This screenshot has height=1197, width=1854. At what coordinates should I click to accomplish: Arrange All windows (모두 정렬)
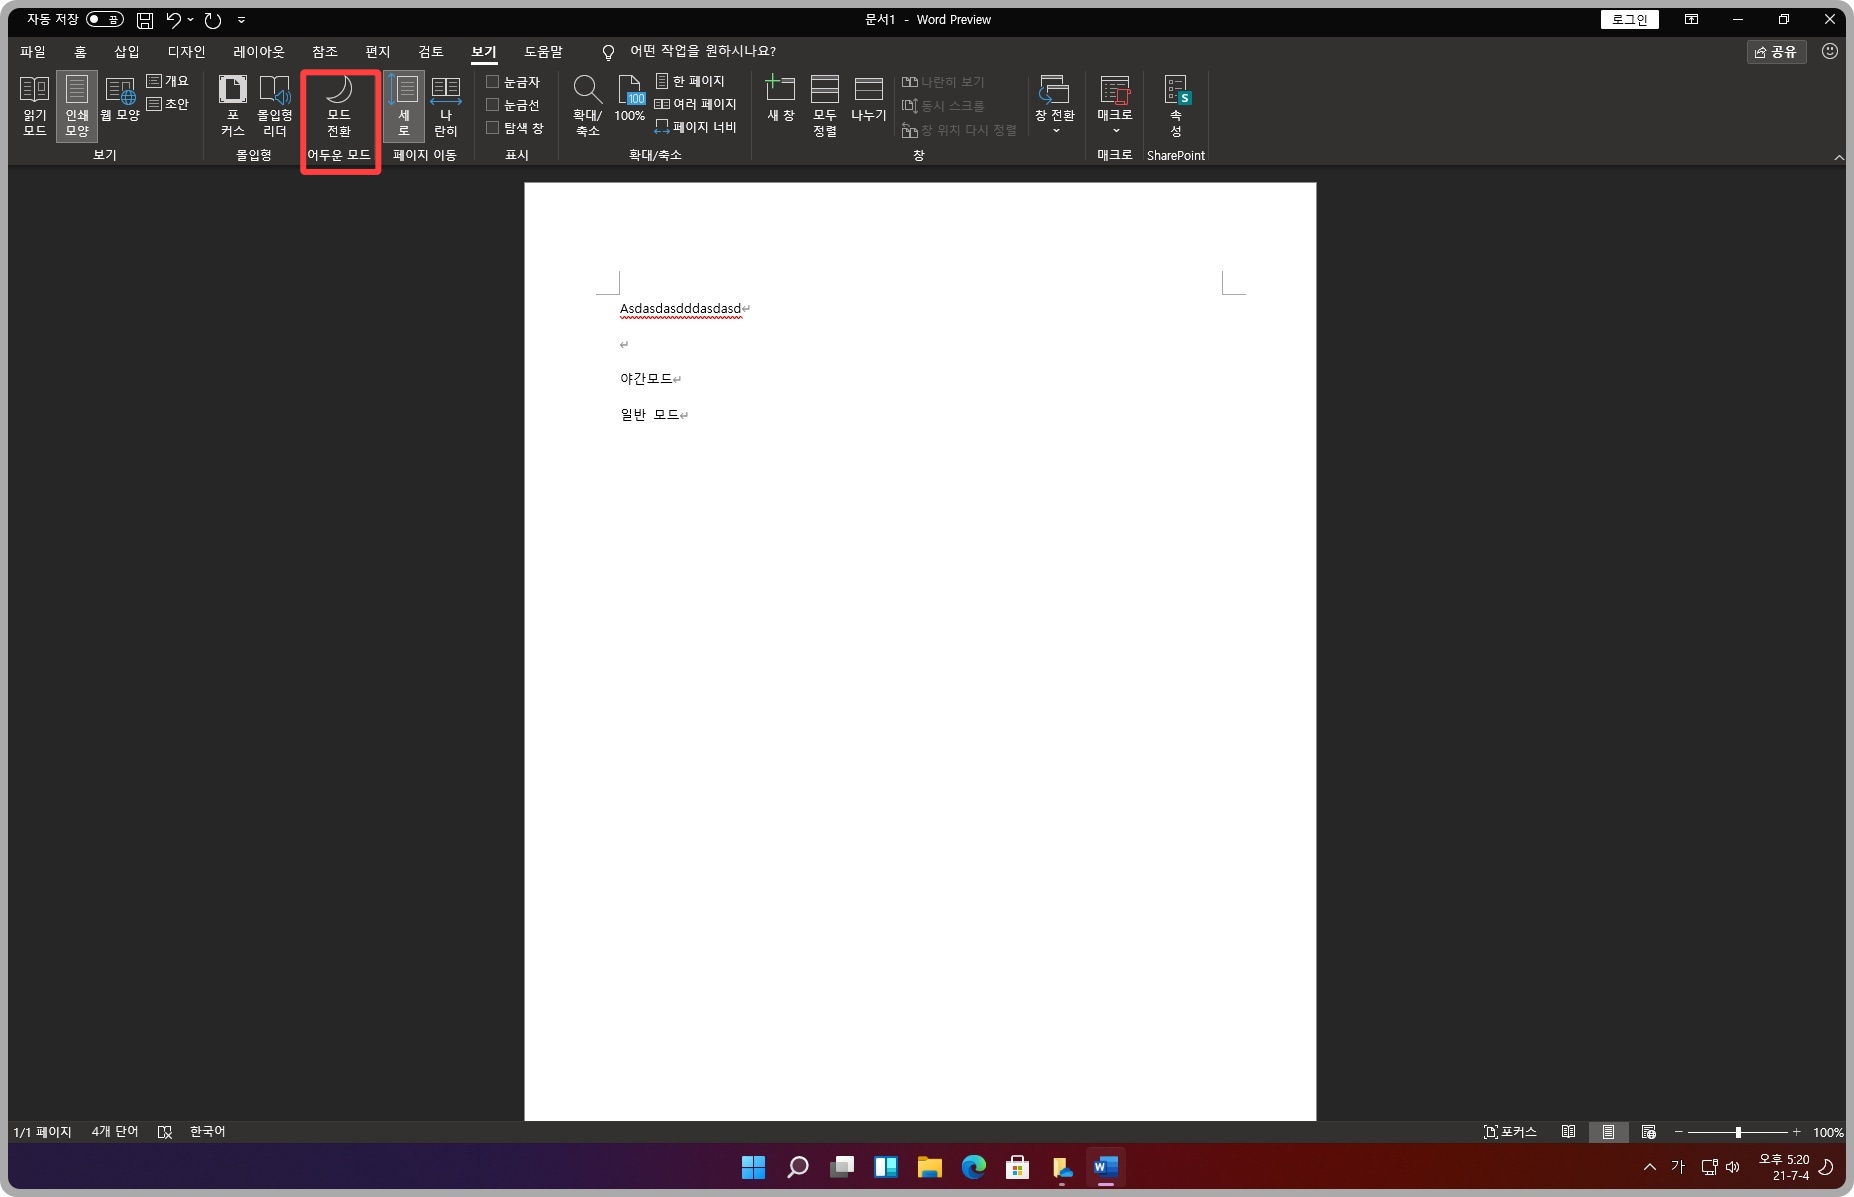click(x=825, y=105)
